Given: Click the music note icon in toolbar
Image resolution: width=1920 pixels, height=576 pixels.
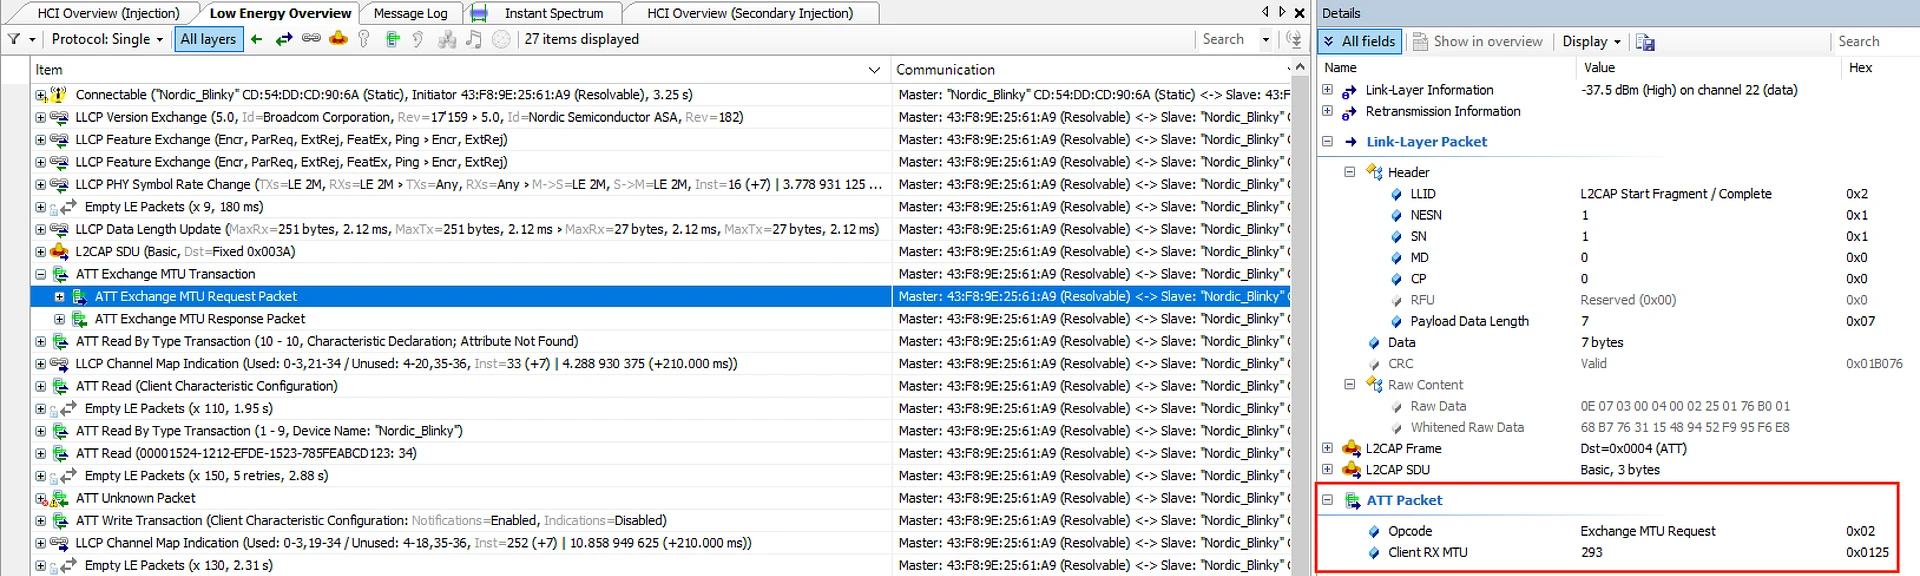Looking at the screenshot, I should (x=474, y=39).
